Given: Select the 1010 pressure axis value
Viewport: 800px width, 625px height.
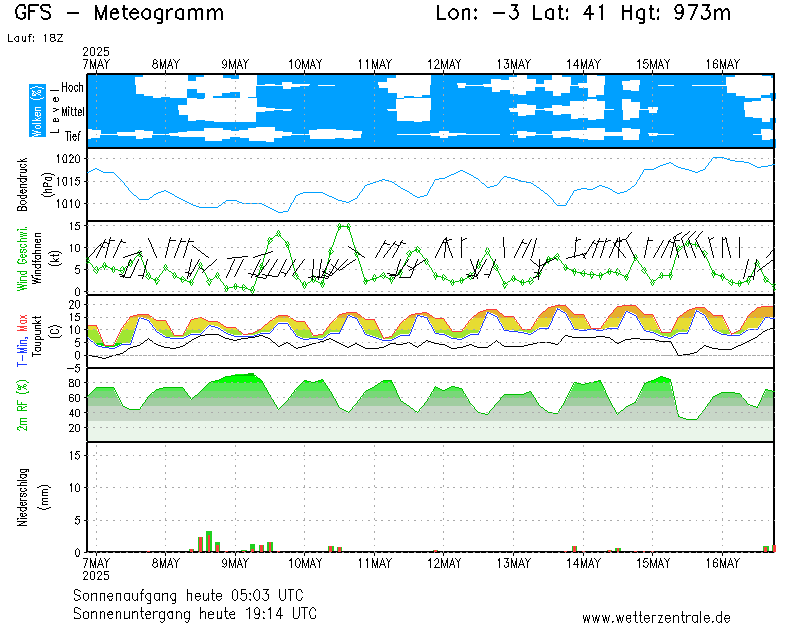Looking at the screenshot, I should click(x=68, y=204).
